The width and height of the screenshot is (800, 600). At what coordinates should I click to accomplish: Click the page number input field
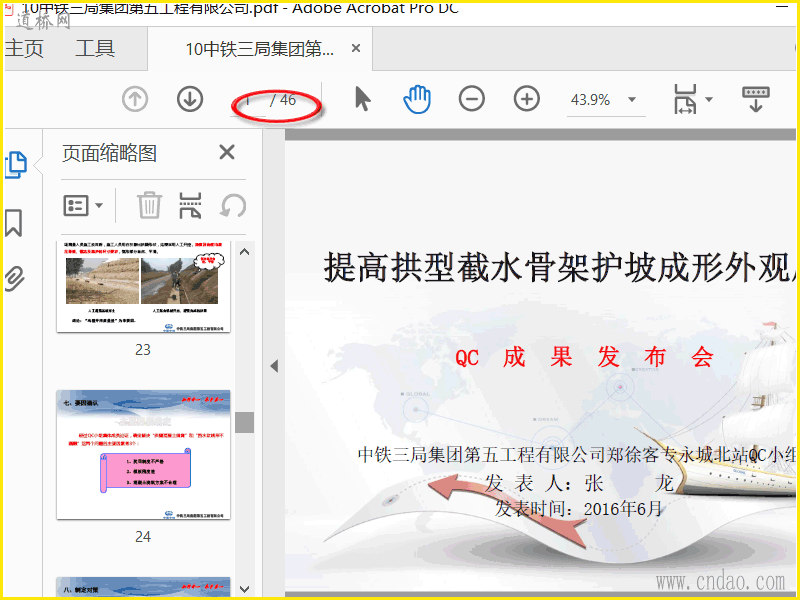(248, 101)
